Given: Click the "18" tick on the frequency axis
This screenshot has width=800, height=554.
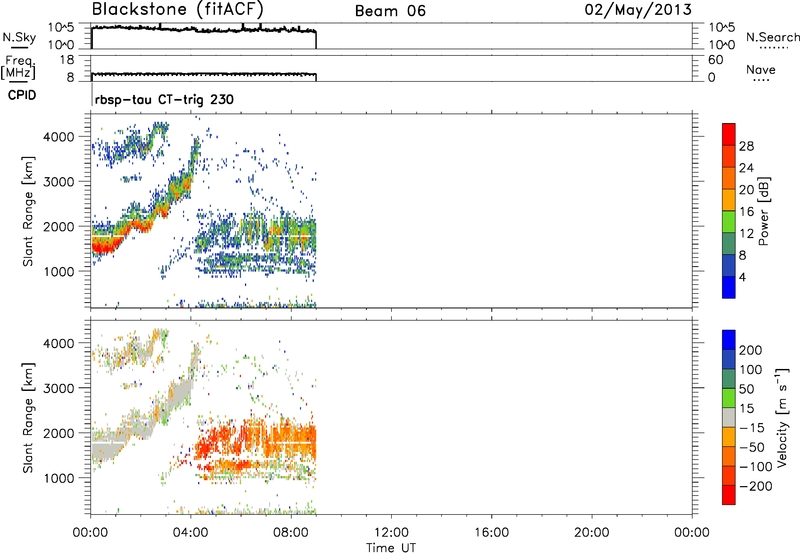Looking at the screenshot, I should [x=67, y=60].
